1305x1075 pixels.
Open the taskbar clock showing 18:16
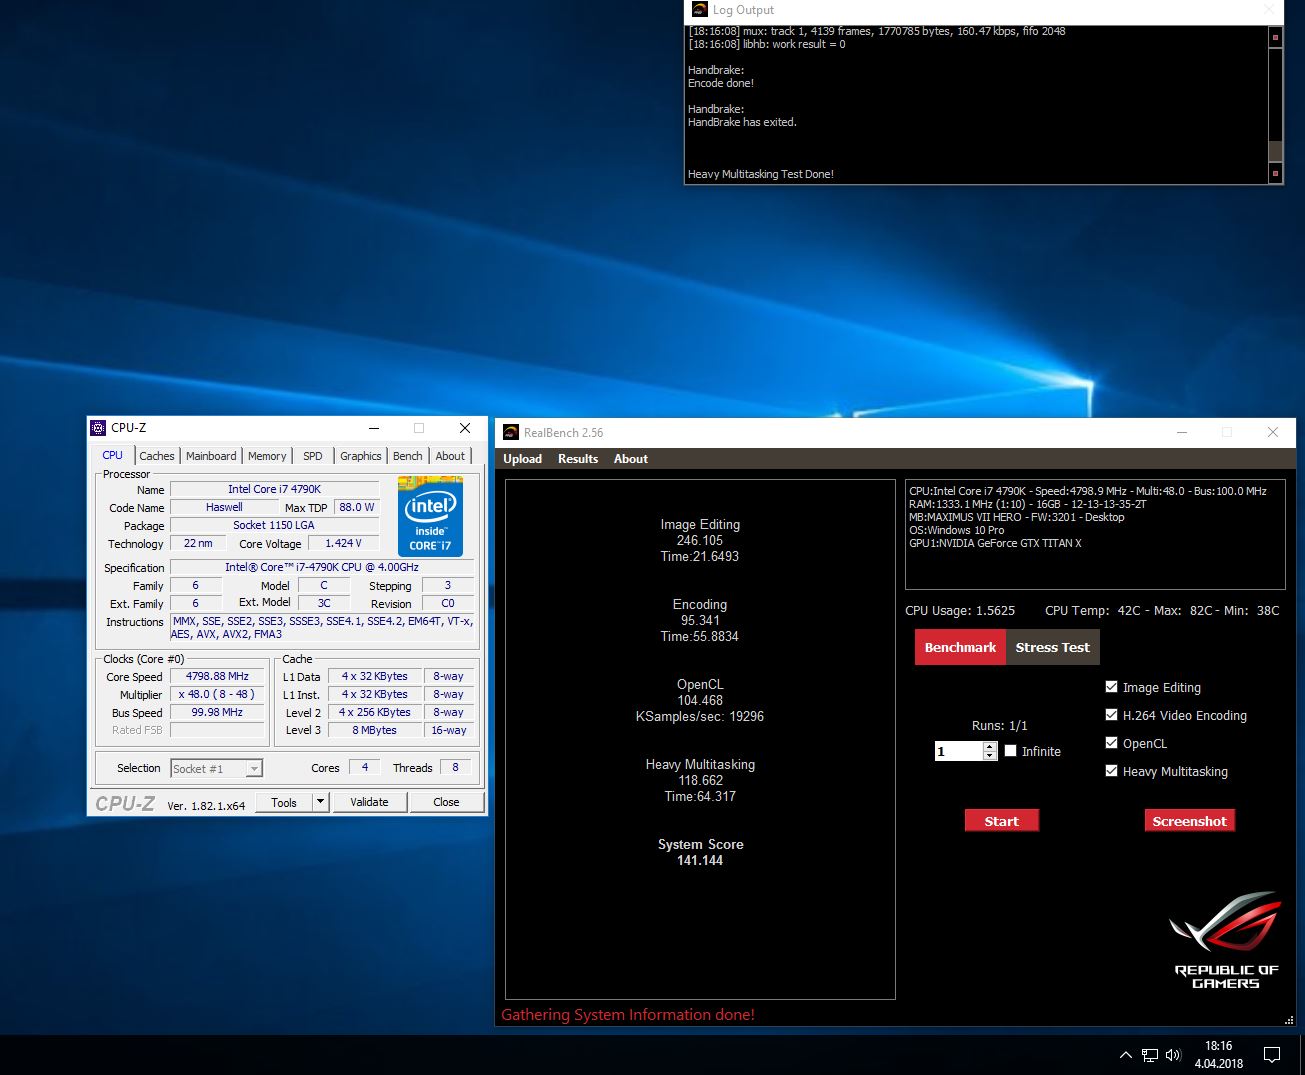click(1218, 1055)
